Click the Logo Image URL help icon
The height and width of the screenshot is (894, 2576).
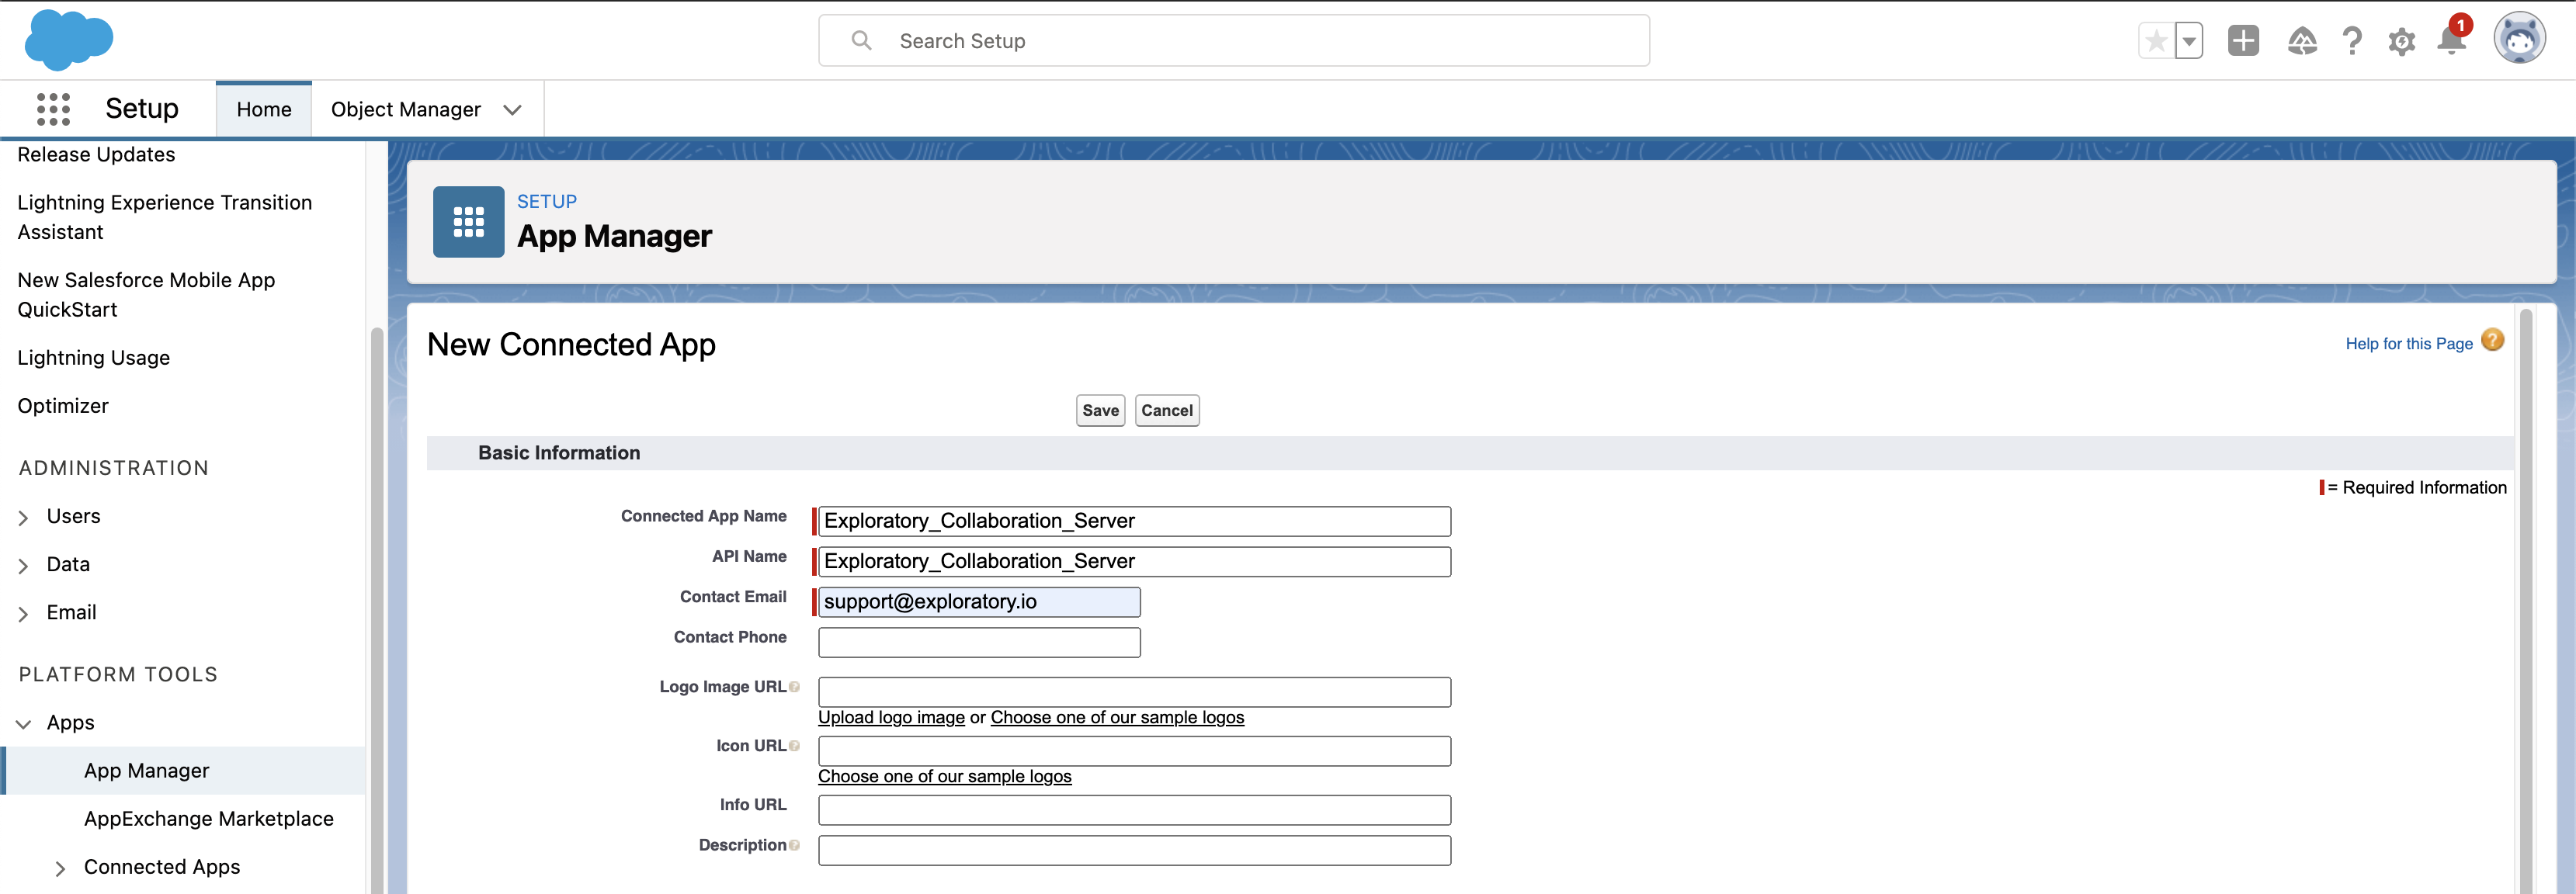794,687
